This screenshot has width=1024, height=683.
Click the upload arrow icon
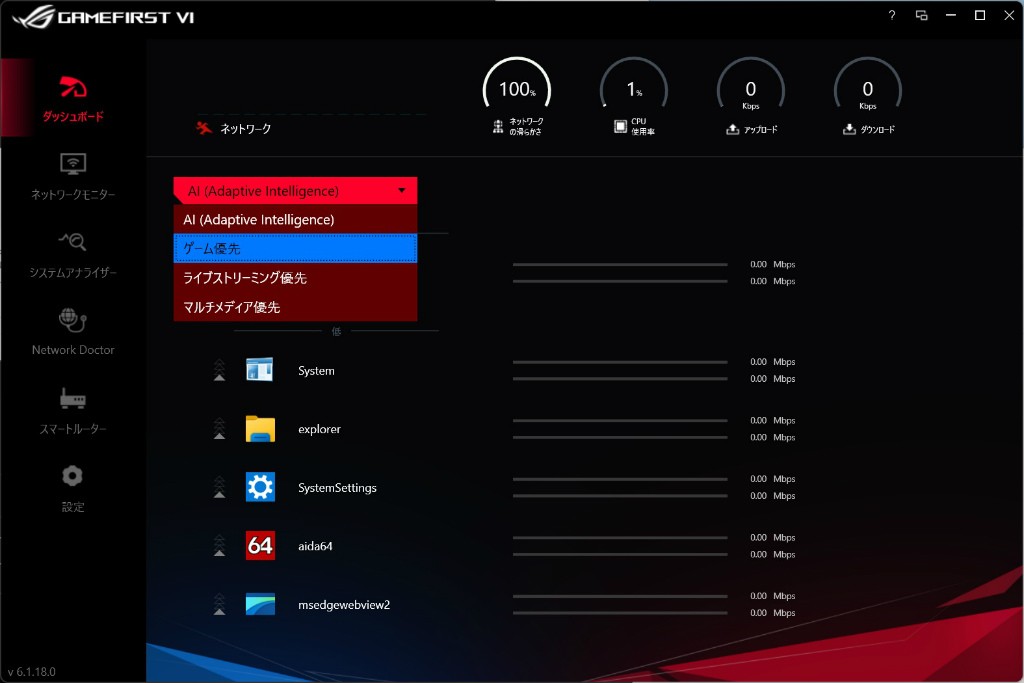[x=733, y=129]
